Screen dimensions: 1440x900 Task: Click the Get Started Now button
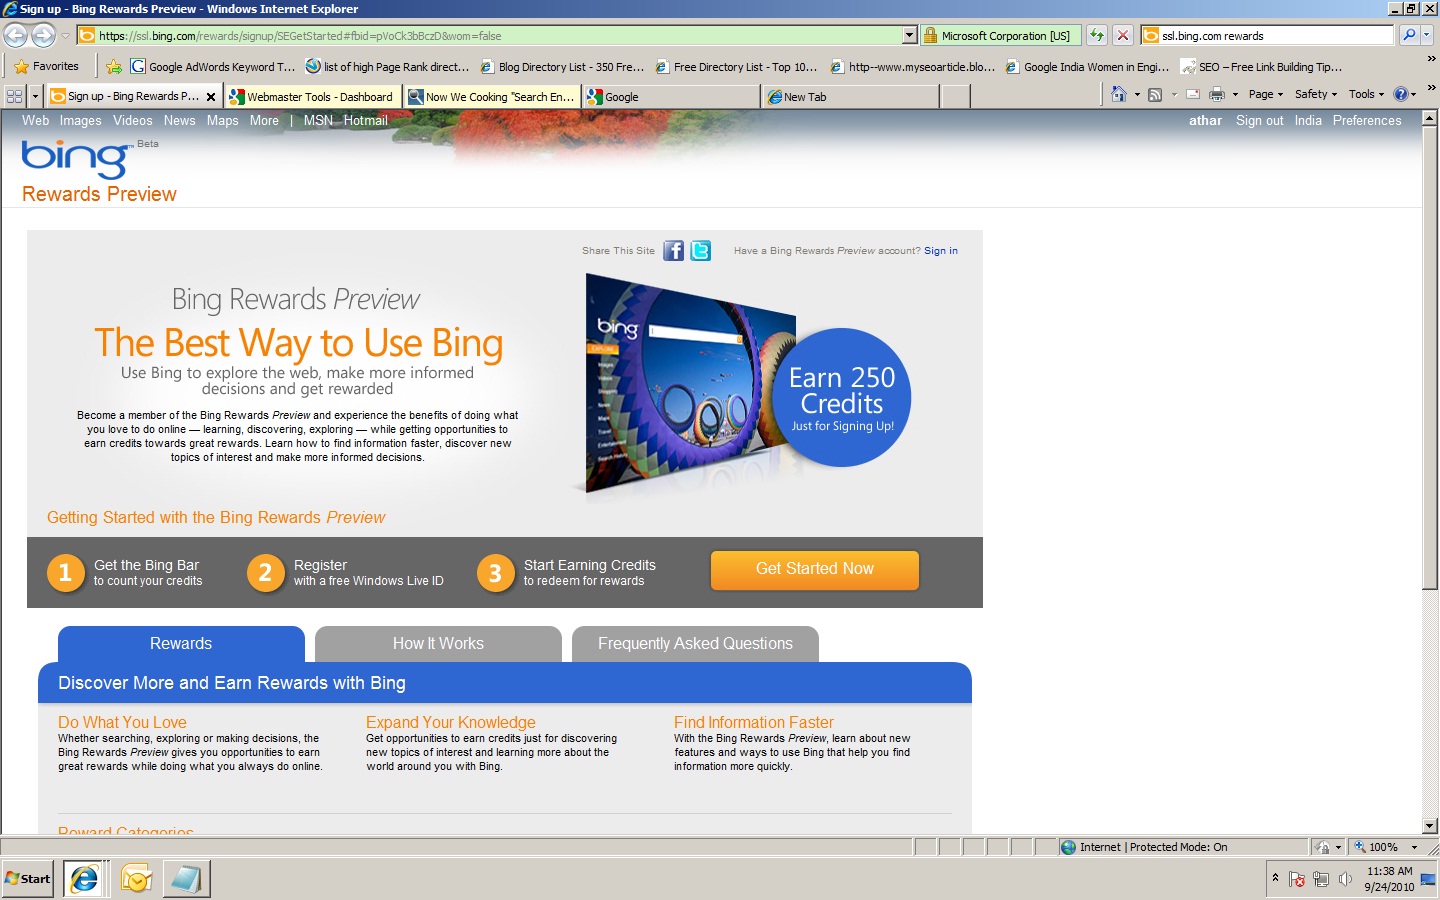coord(814,570)
